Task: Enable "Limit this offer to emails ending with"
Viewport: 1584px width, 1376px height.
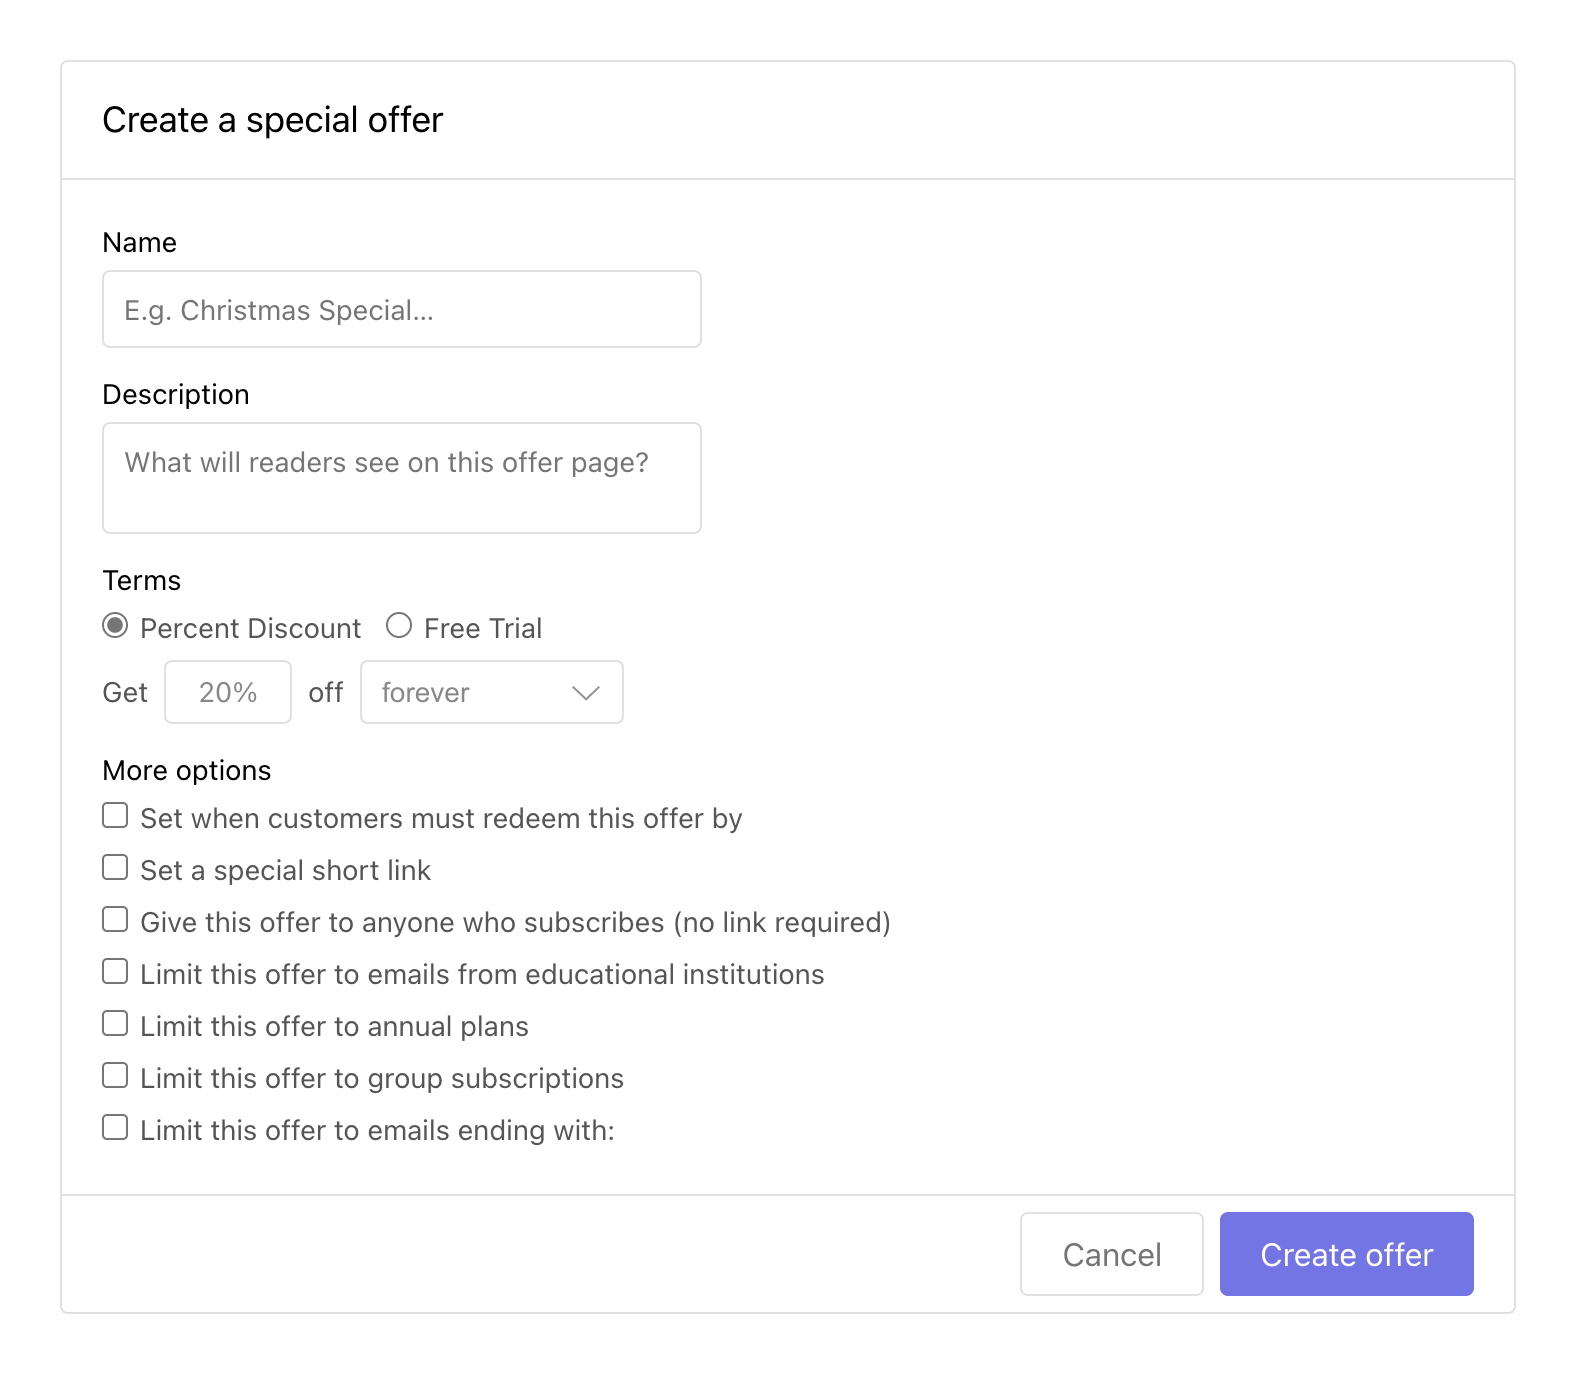Action: pos(115,1127)
